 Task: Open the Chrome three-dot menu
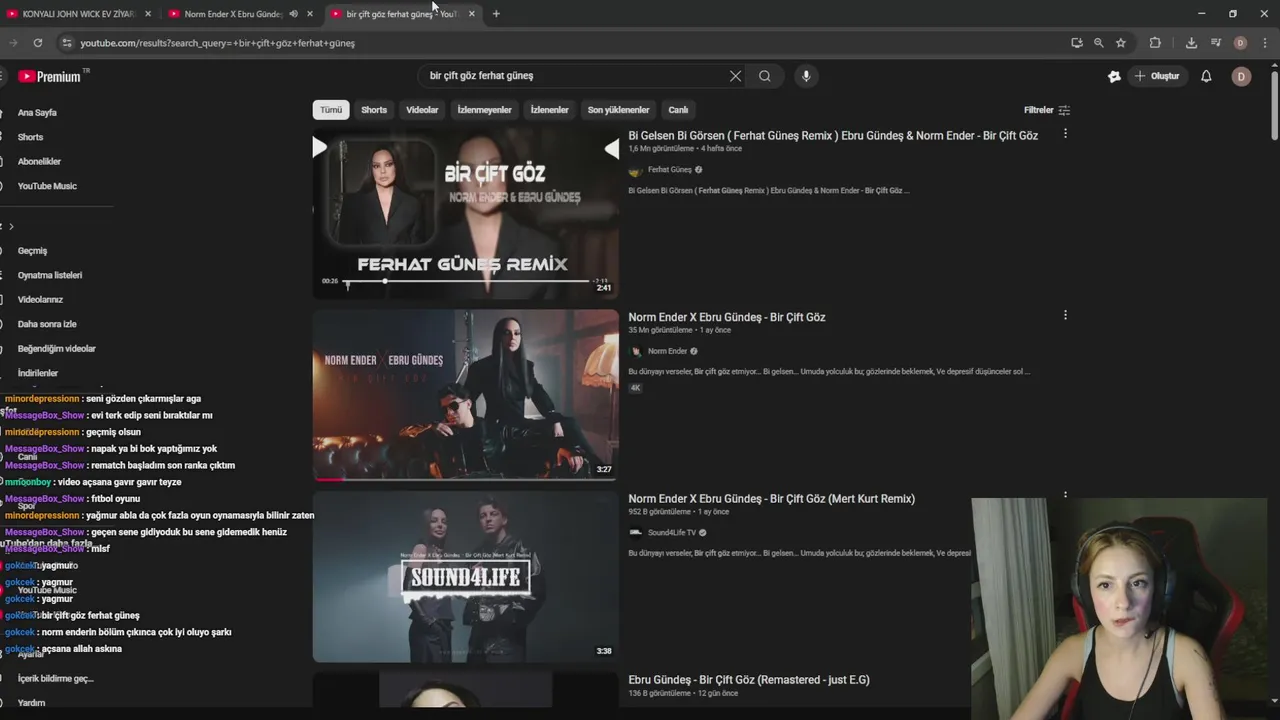(1265, 43)
